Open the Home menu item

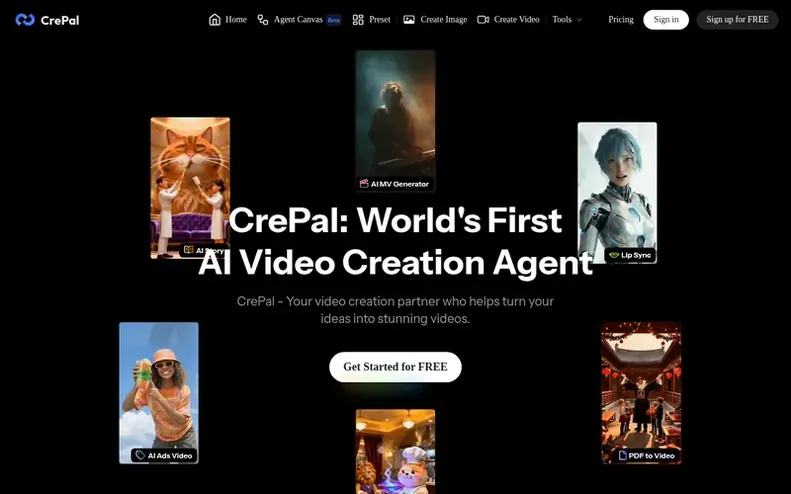(228, 20)
